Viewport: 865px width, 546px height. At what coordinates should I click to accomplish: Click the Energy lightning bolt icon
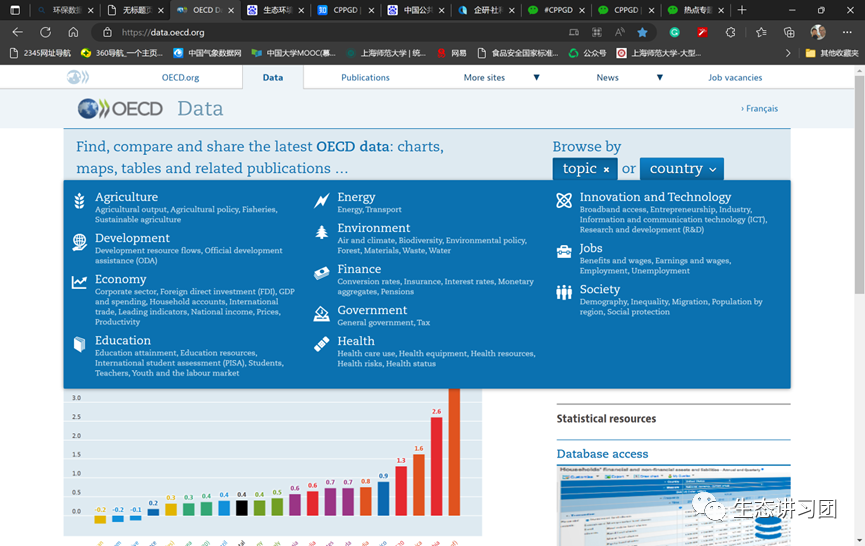(x=322, y=201)
